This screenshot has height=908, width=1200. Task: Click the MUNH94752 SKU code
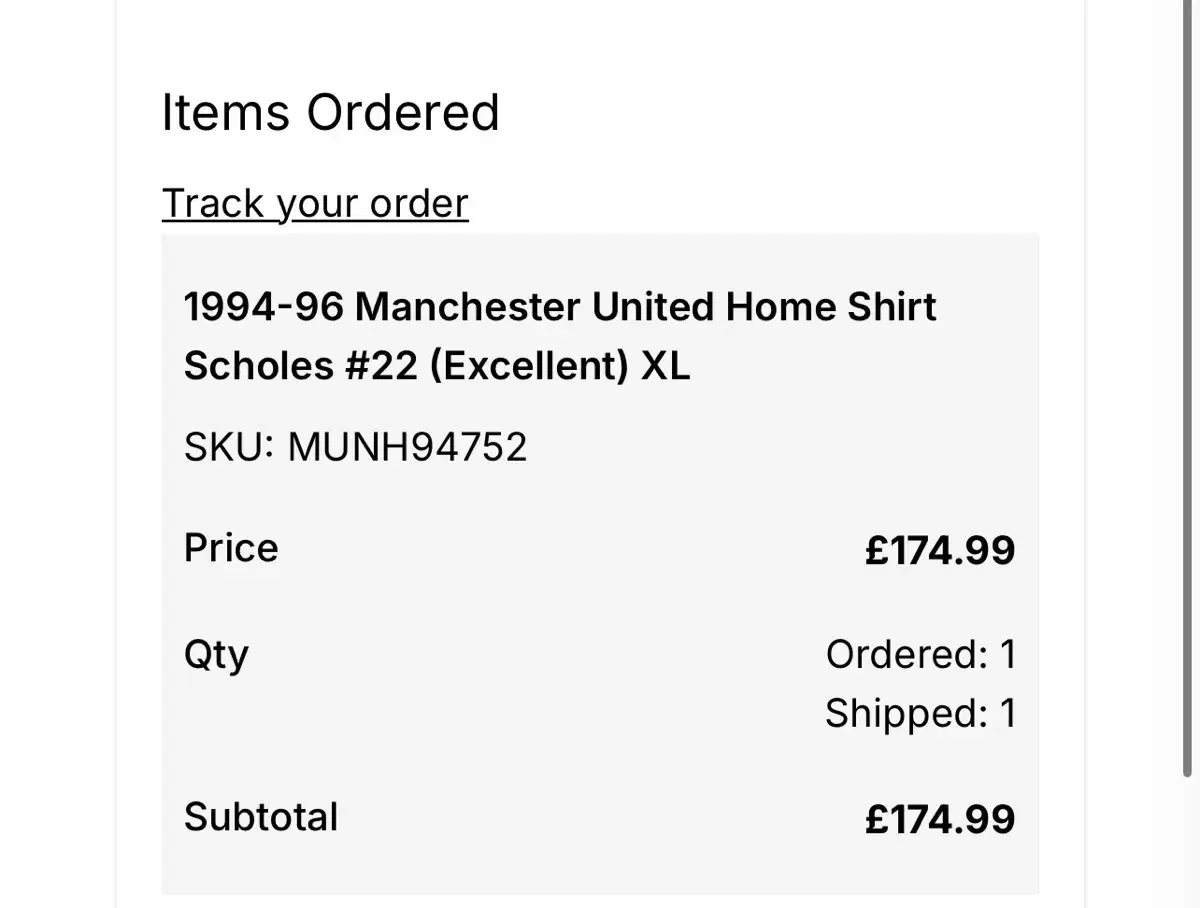tap(407, 447)
